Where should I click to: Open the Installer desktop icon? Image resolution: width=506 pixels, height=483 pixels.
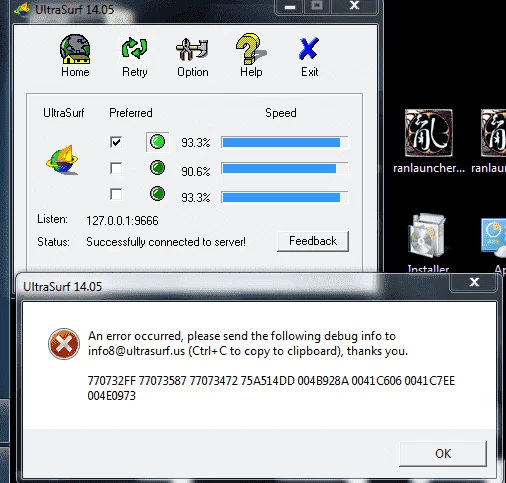click(x=428, y=243)
